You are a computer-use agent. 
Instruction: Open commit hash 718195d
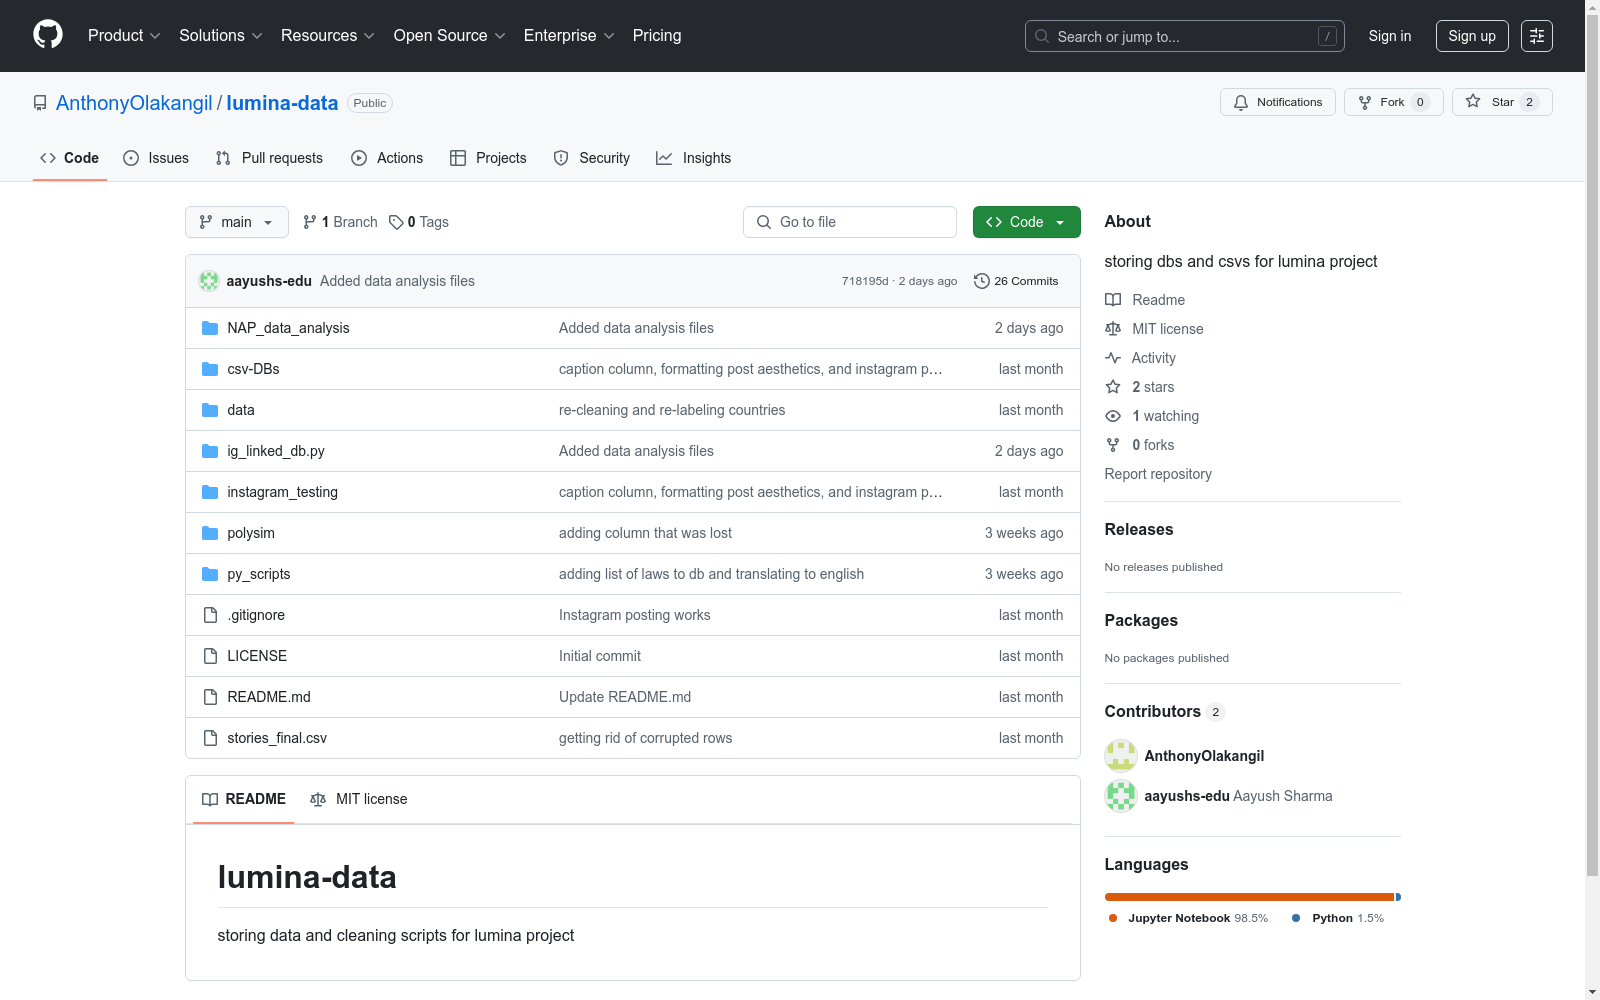coord(865,281)
